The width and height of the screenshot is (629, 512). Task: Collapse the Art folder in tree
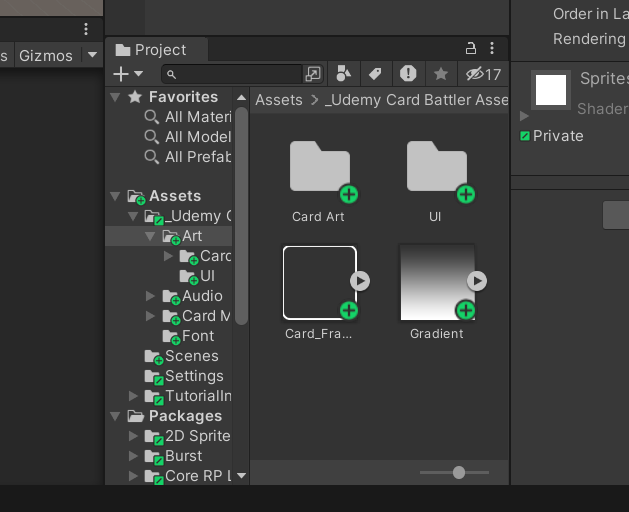click(150, 236)
